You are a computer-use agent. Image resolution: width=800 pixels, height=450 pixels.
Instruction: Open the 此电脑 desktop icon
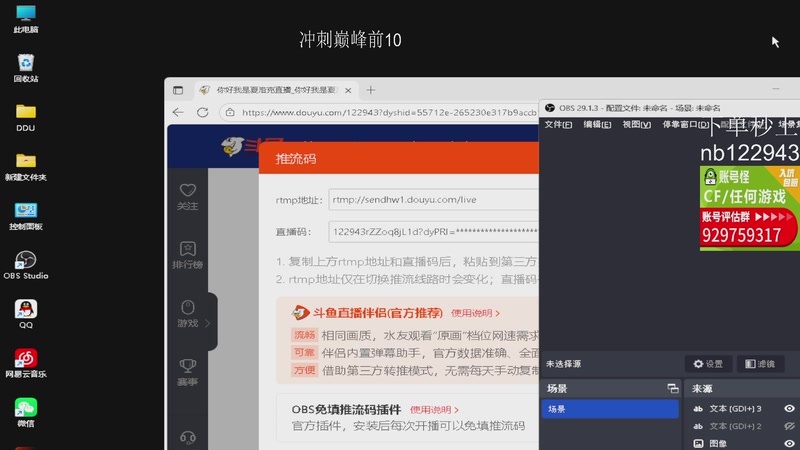26,19
